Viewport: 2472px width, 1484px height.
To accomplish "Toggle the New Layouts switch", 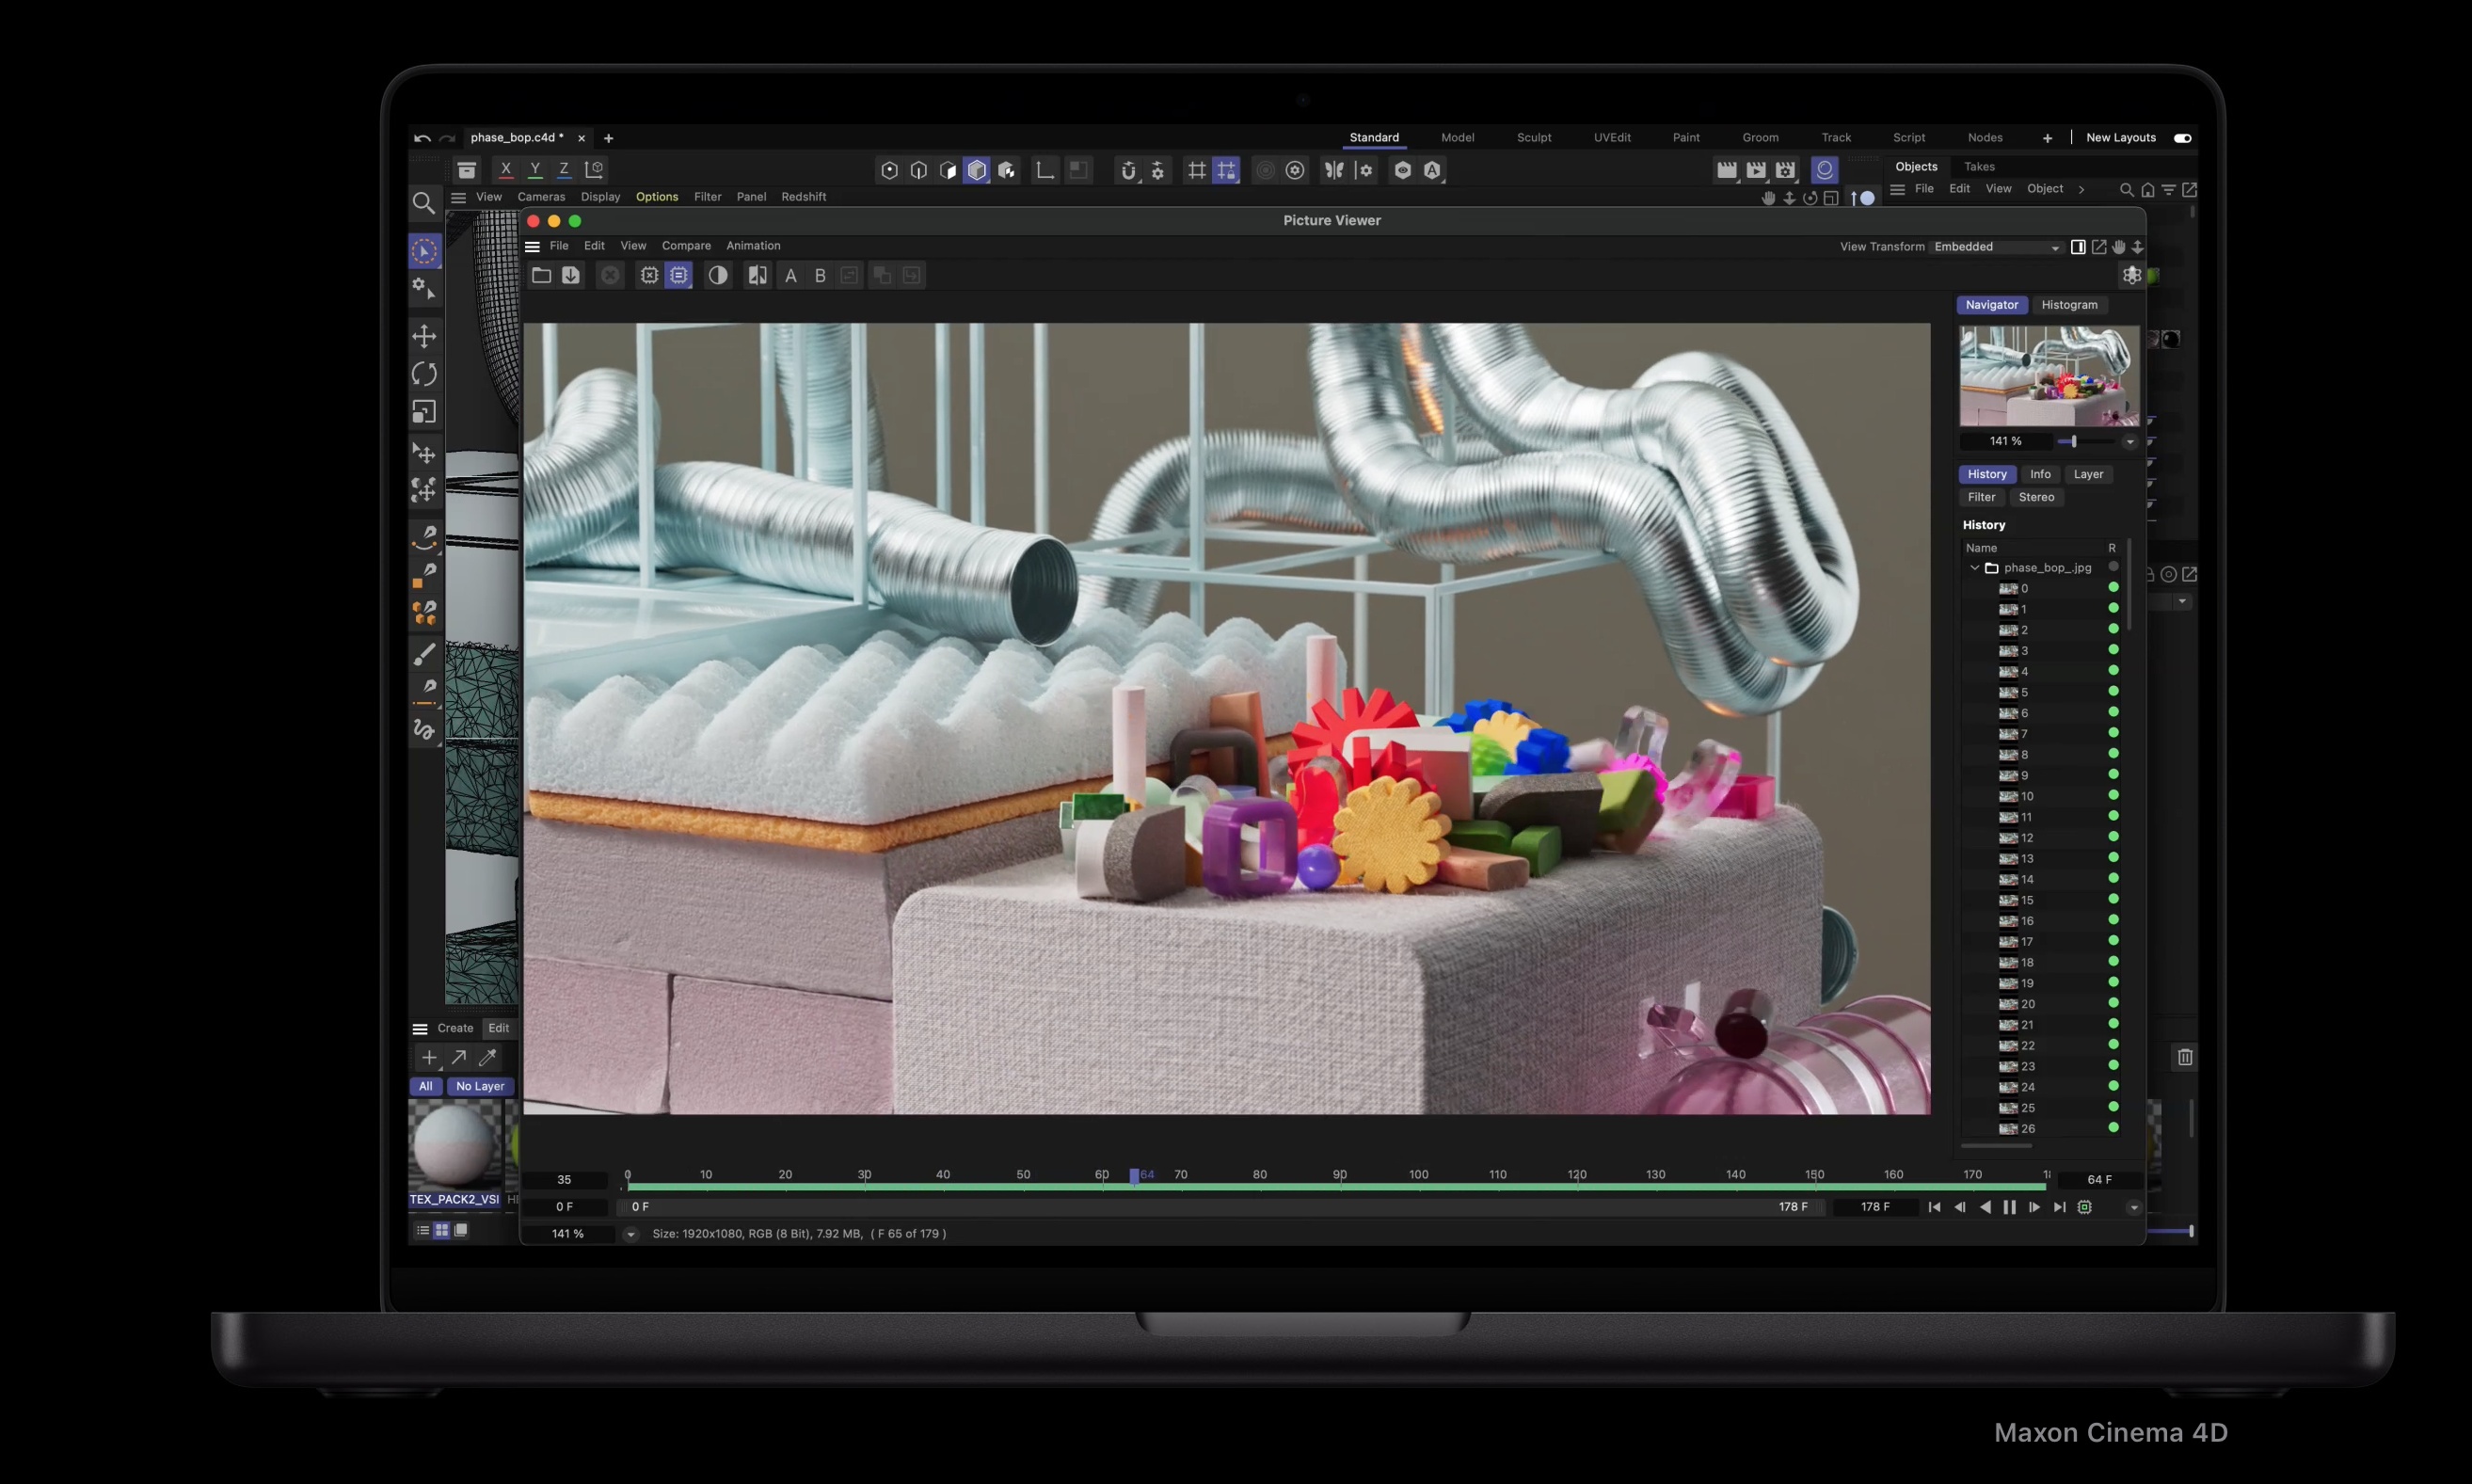I will [2183, 138].
